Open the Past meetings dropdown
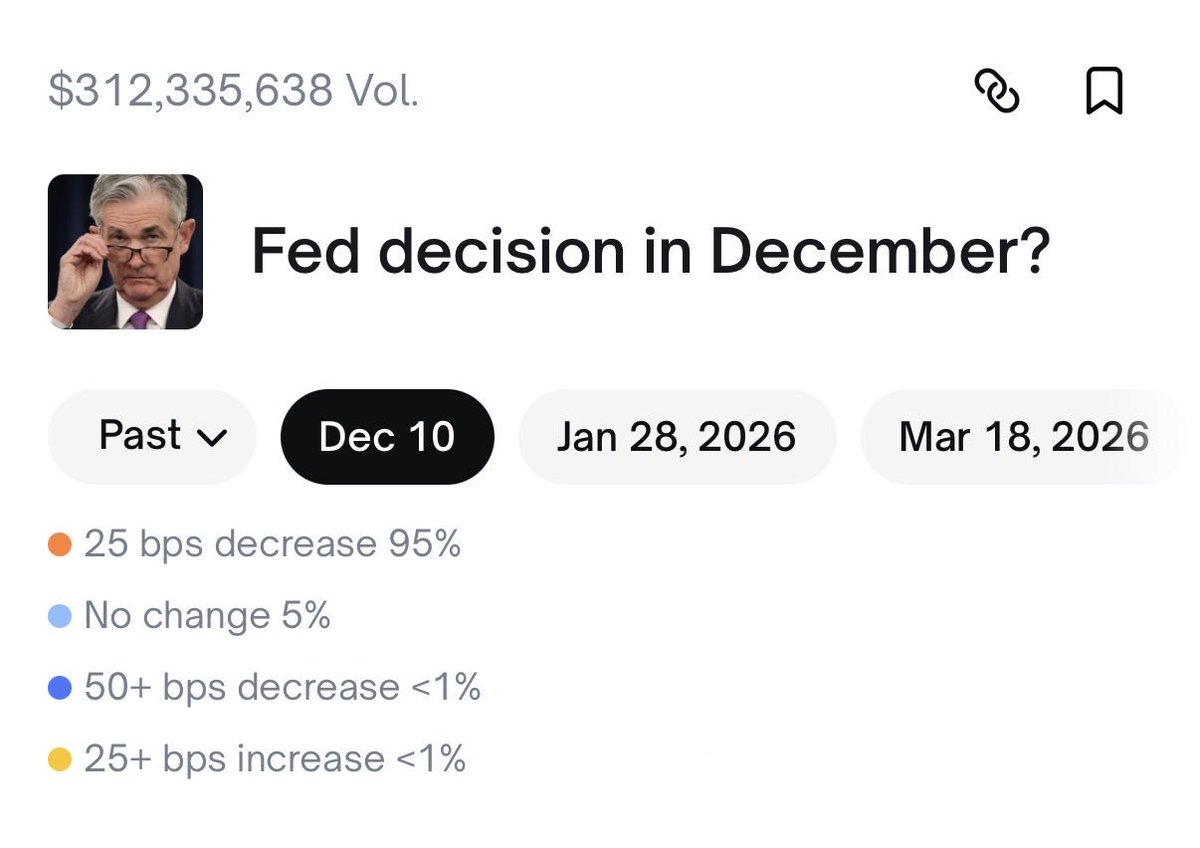The image size is (1200, 848). (x=152, y=437)
